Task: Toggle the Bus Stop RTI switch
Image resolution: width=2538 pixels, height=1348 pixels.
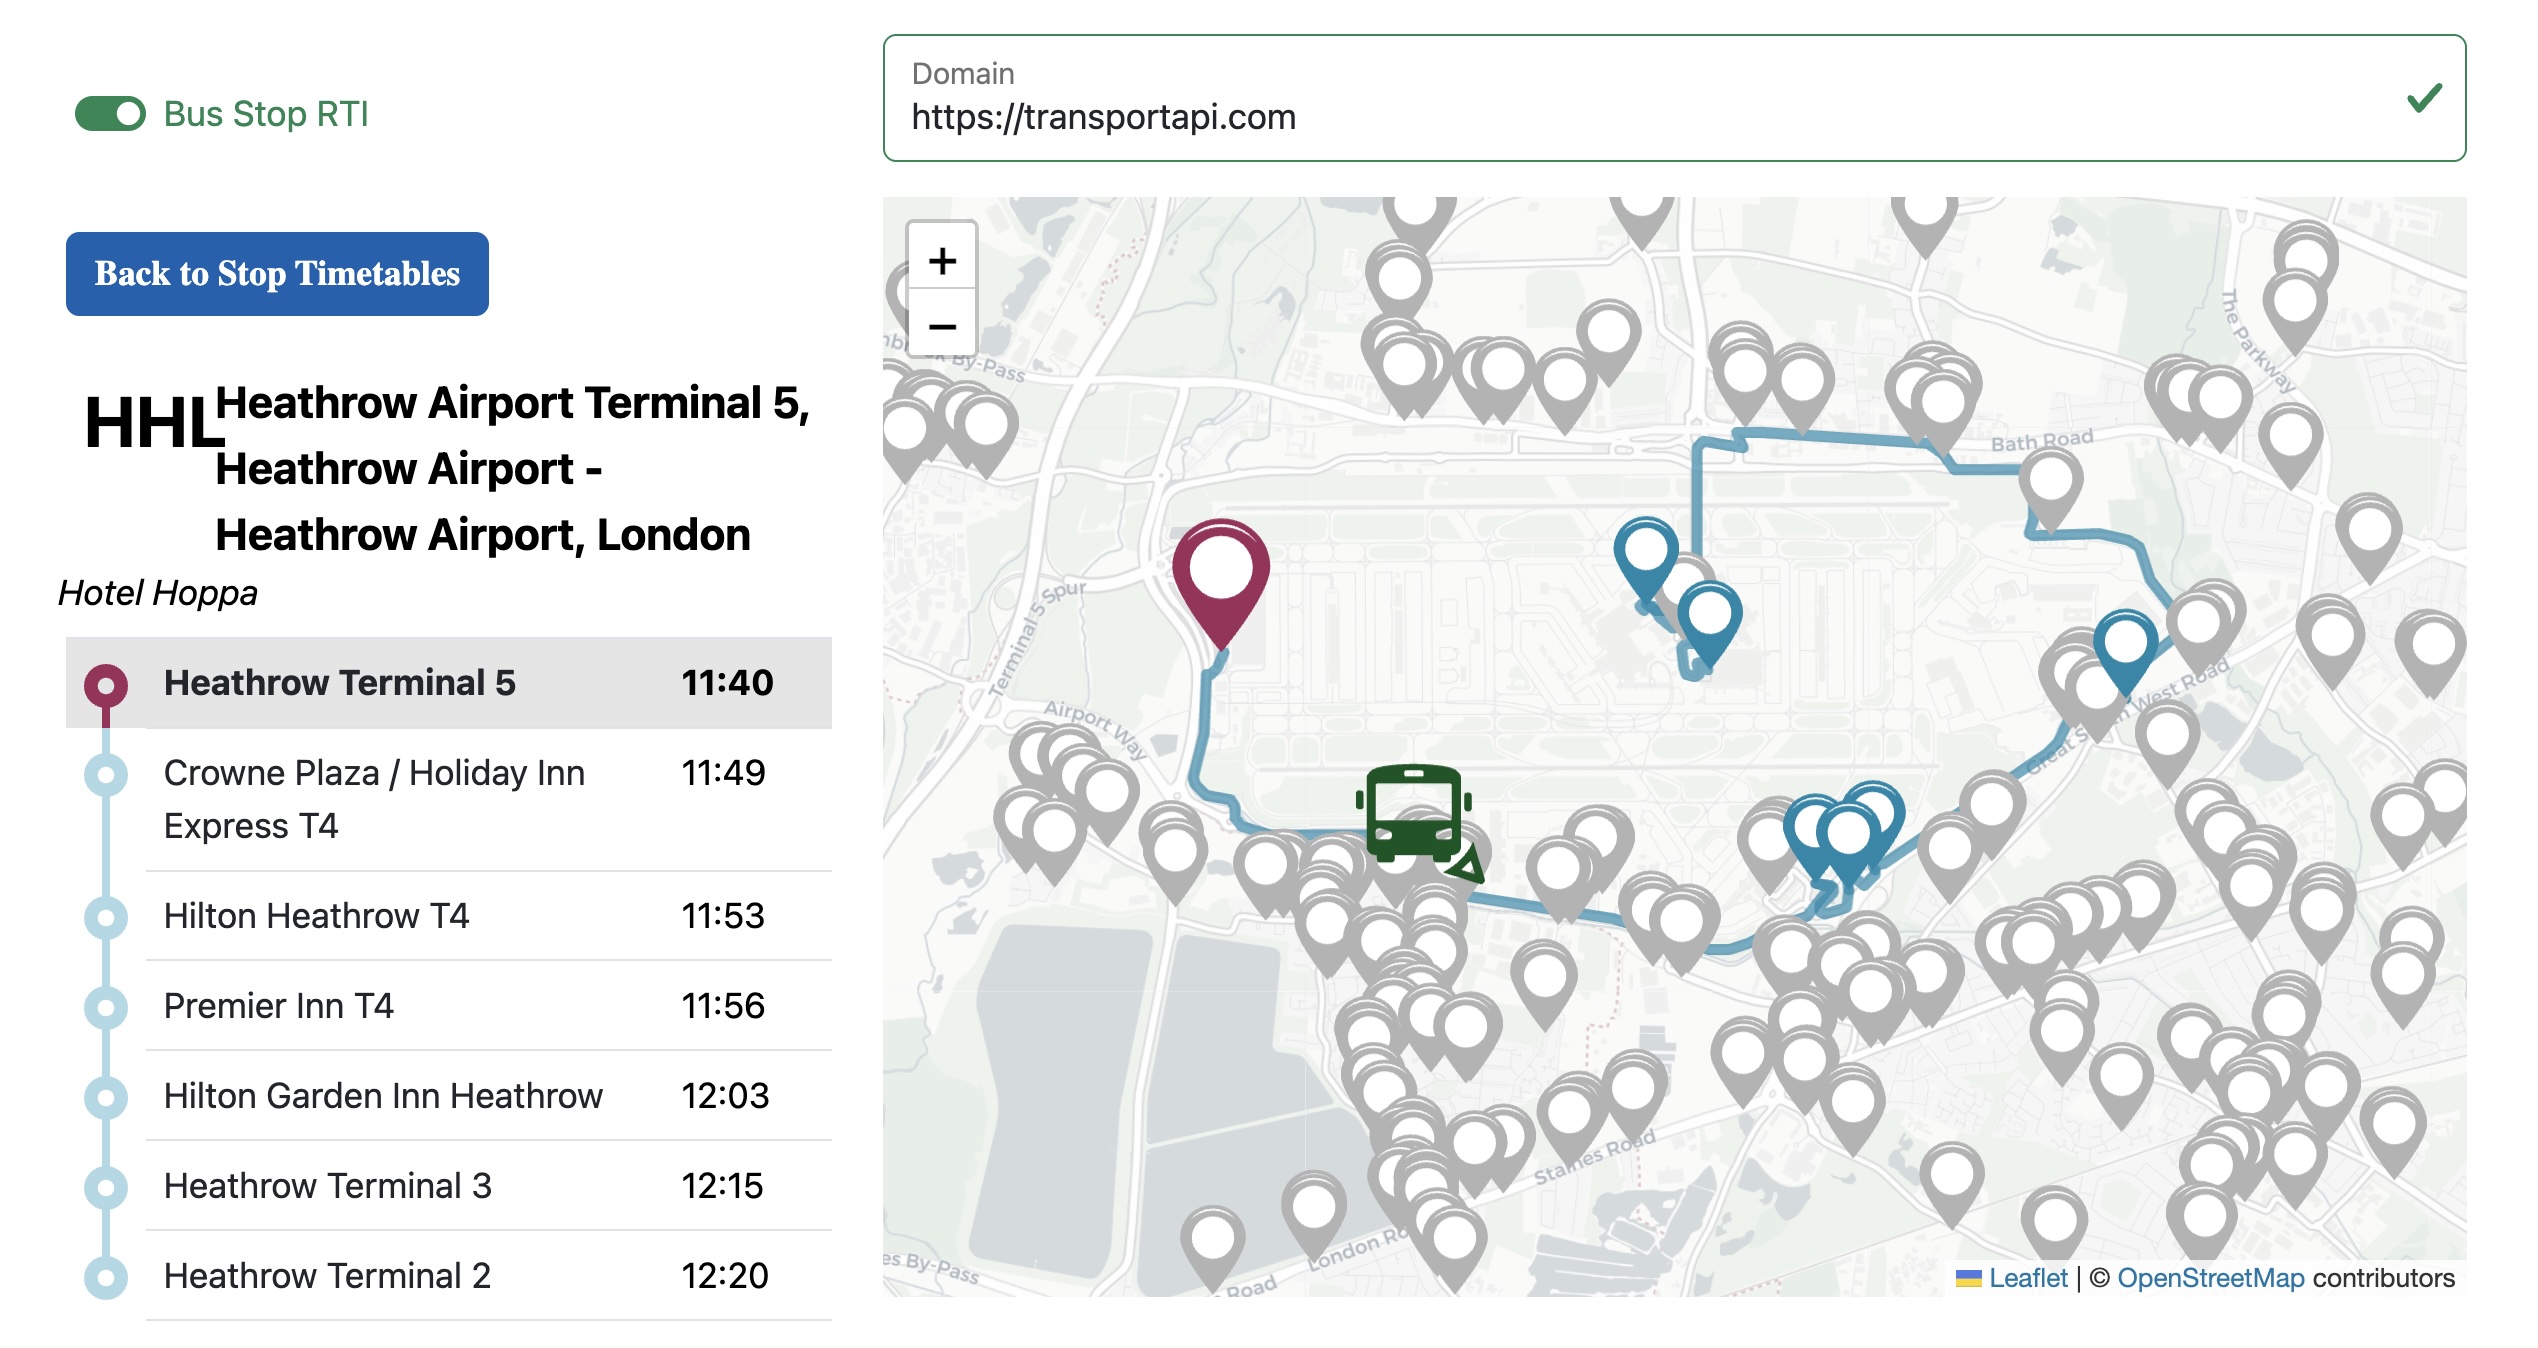Action: (x=110, y=114)
